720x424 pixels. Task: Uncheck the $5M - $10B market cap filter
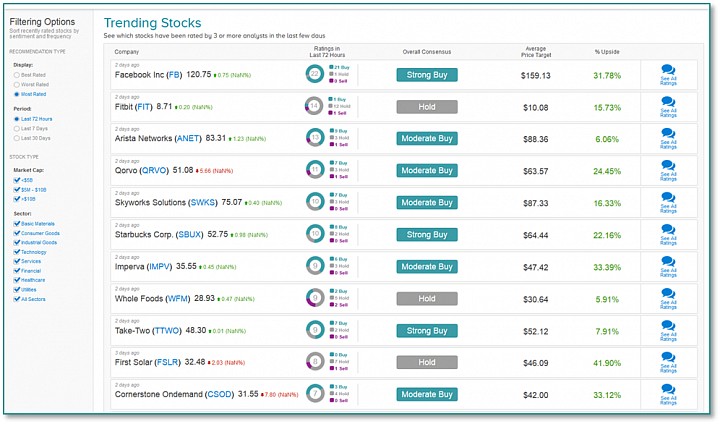(x=17, y=190)
